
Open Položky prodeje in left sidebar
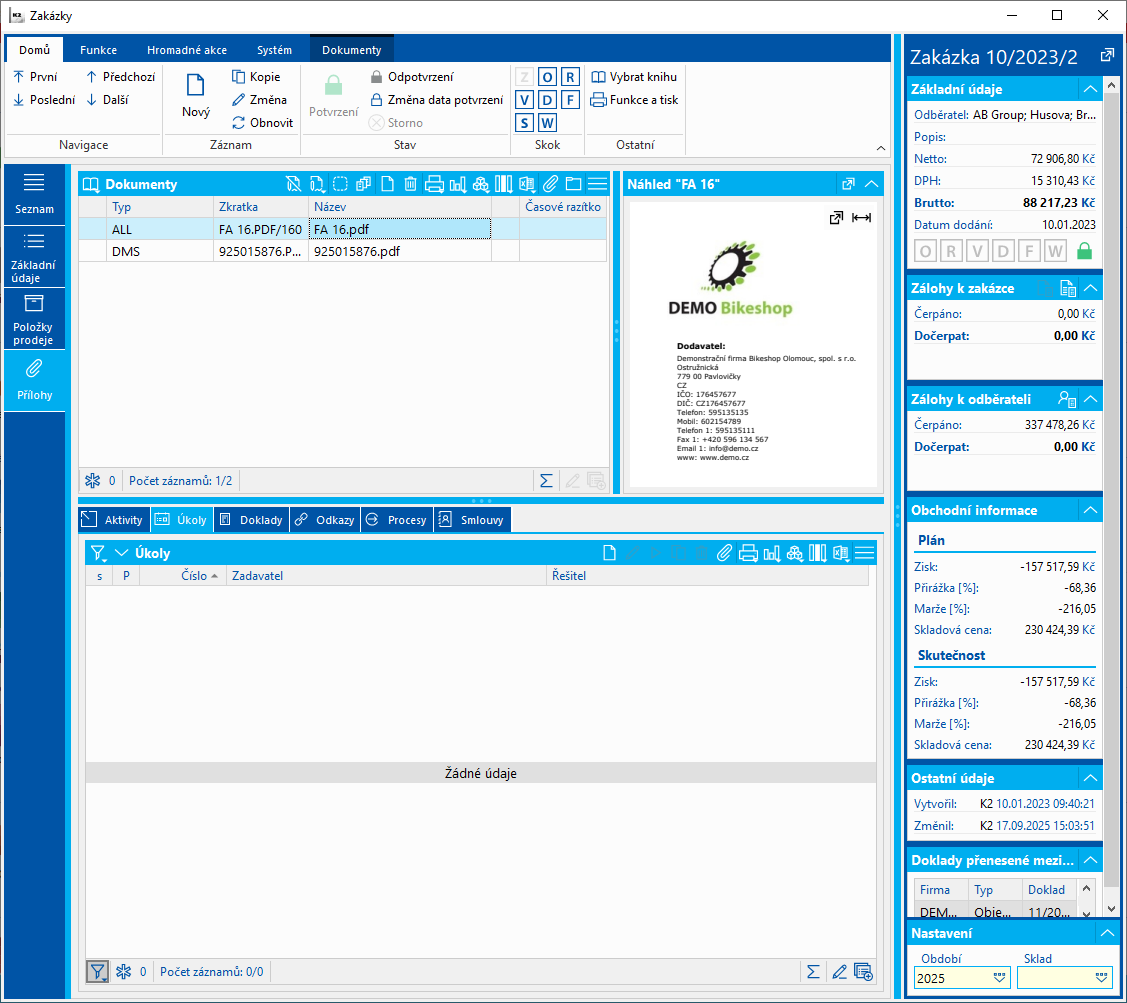tap(34, 319)
